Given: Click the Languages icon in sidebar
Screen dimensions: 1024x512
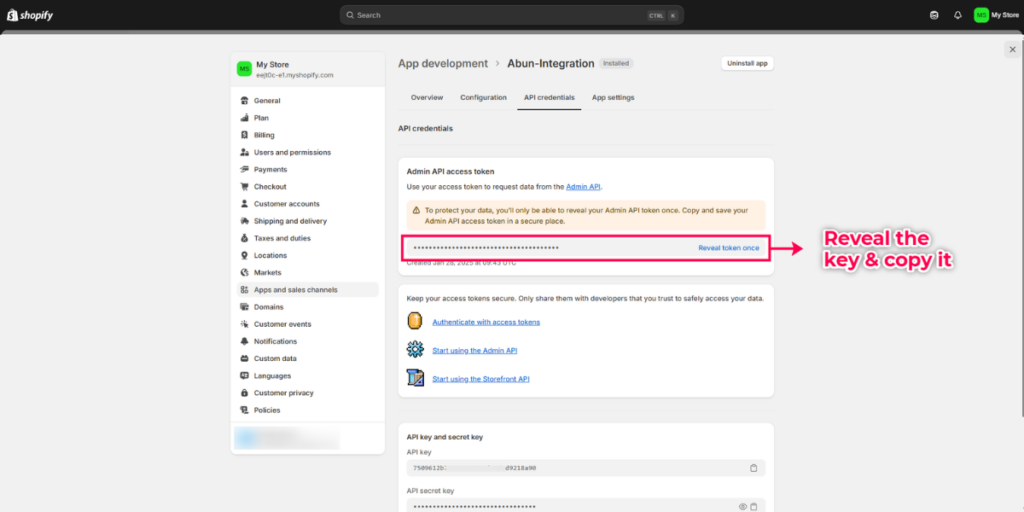Looking at the screenshot, I should (x=244, y=376).
